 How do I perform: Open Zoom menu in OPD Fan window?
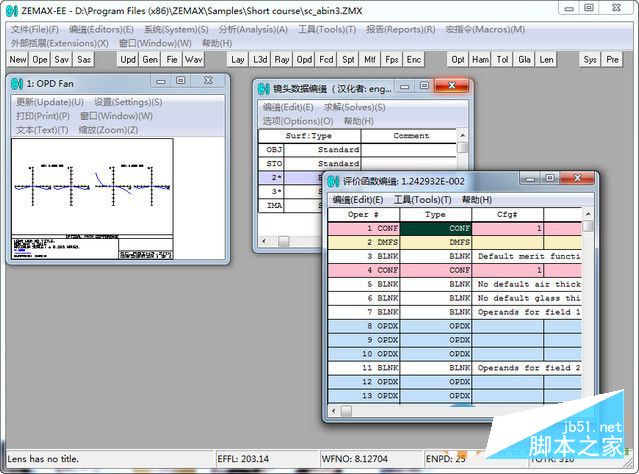coord(108,130)
